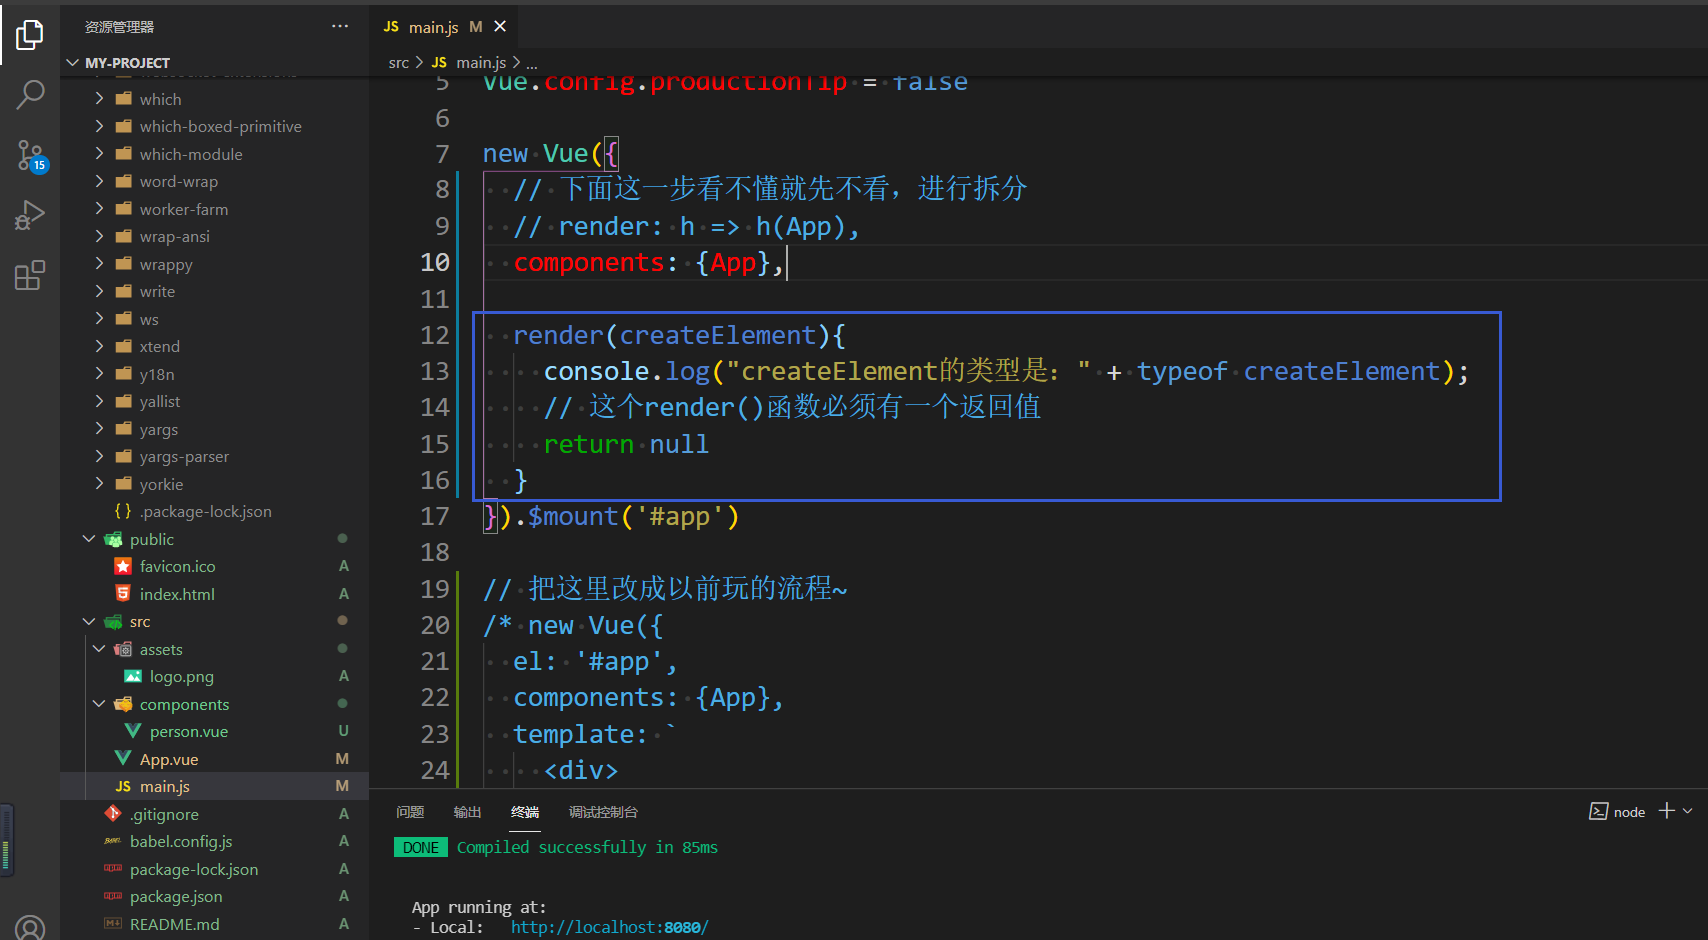Screen dimensions: 1708x940
Task: Open the http://localhost:8080/ link in terminal
Action: coord(609,927)
